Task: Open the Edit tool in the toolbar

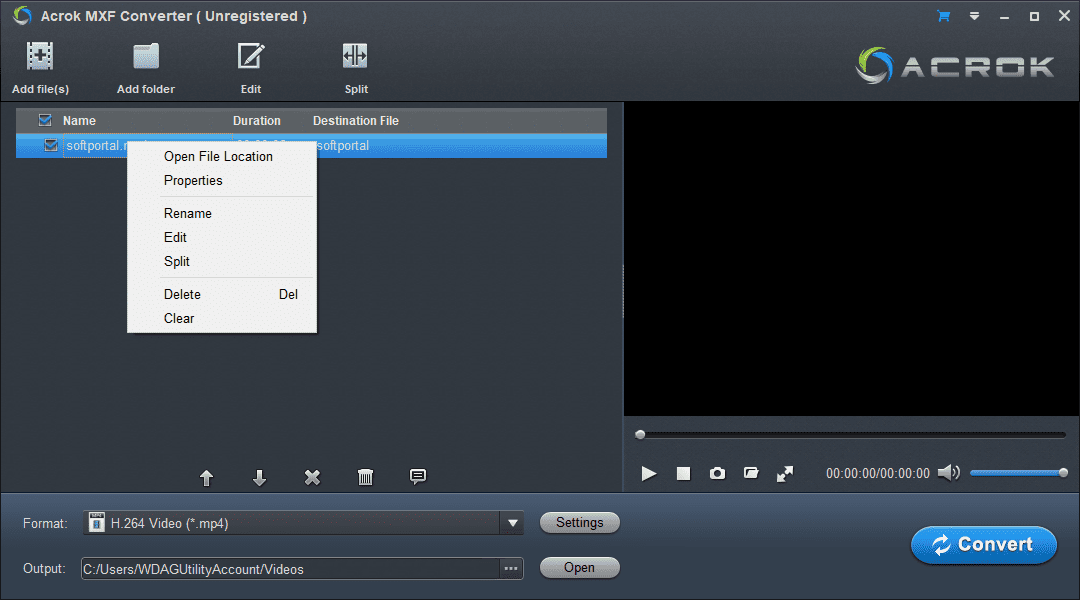Action: point(251,56)
